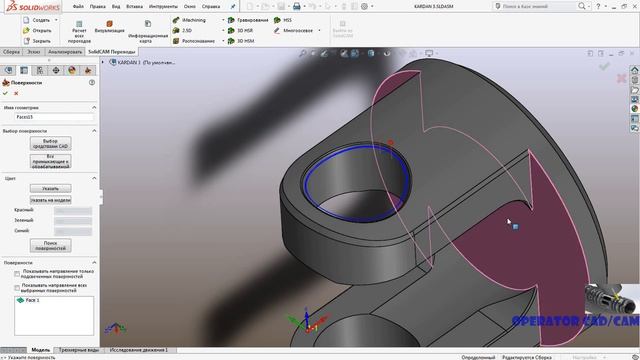Open the PropertyManager tab

tap(24, 71)
